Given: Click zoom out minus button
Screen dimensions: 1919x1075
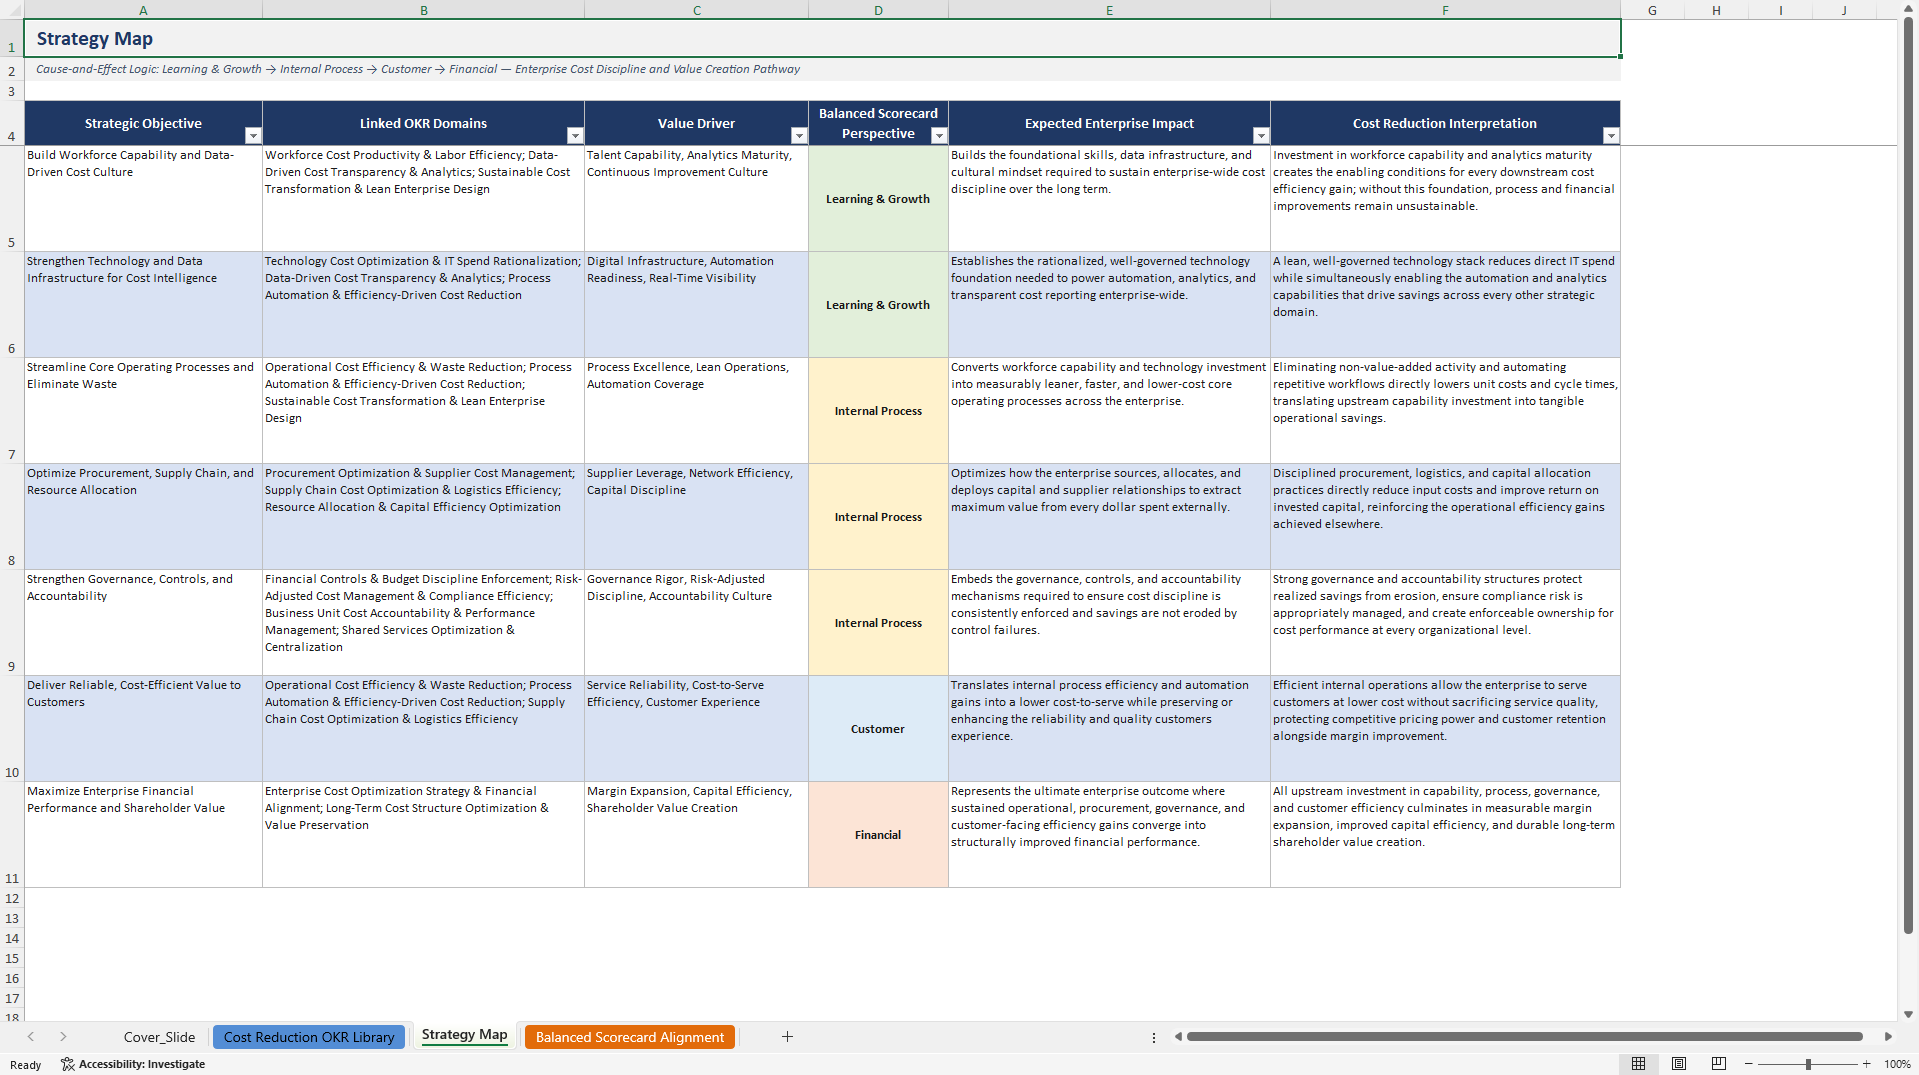Looking at the screenshot, I should click(x=1749, y=1064).
